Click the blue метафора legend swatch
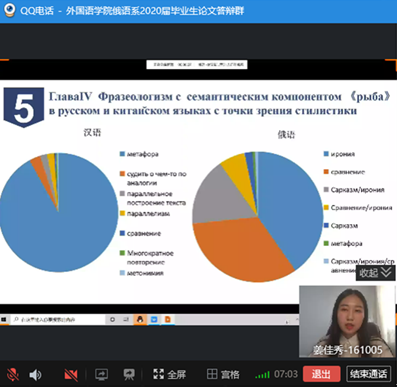 (122, 154)
